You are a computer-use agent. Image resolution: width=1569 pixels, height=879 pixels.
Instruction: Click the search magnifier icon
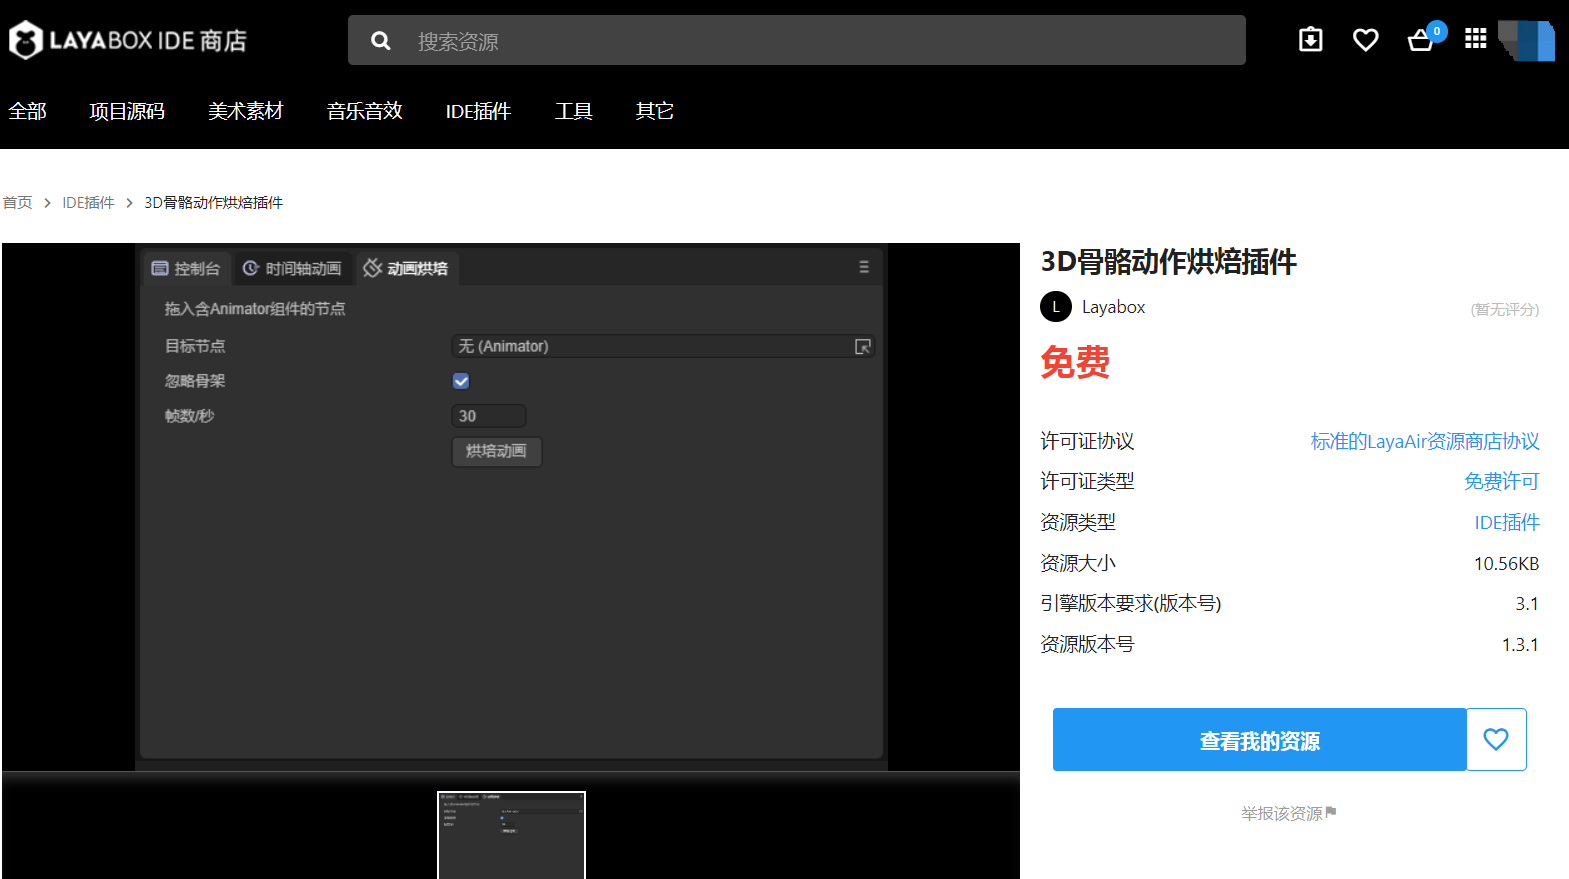tap(380, 41)
